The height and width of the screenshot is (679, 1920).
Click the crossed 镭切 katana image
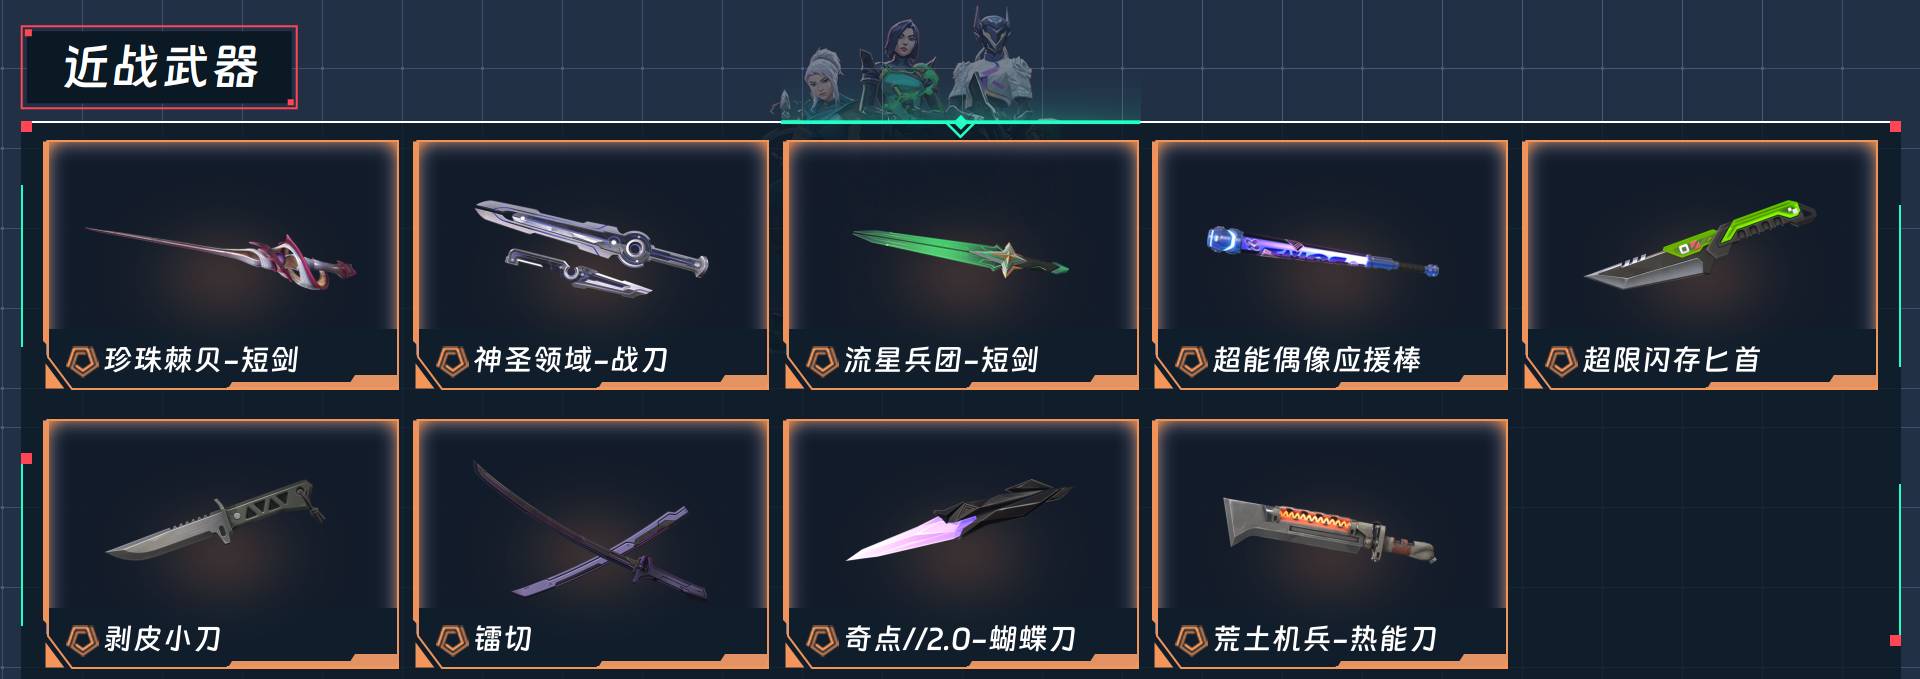pos(590,530)
